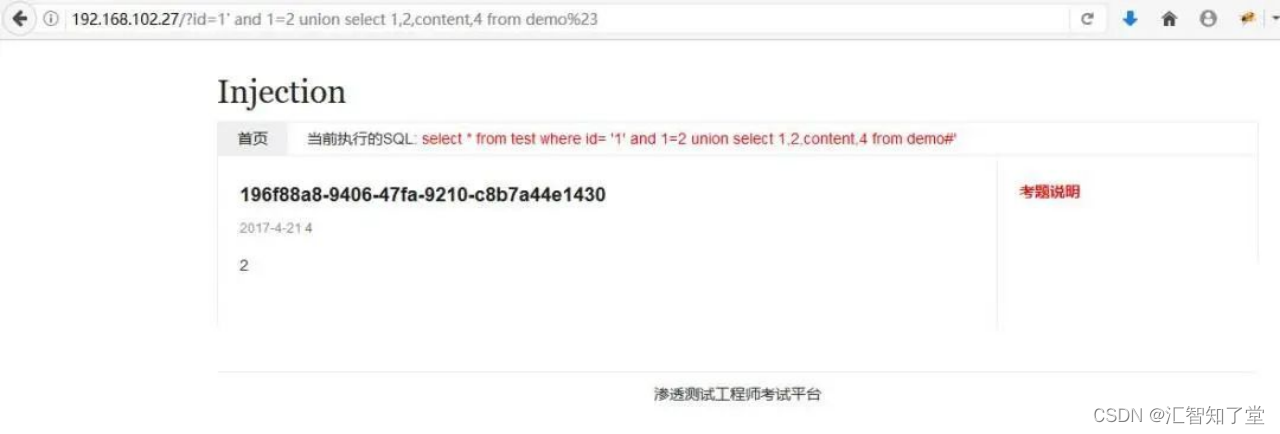Click the 2017-4-21 date line
This screenshot has width=1280, height=434.
point(276,228)
